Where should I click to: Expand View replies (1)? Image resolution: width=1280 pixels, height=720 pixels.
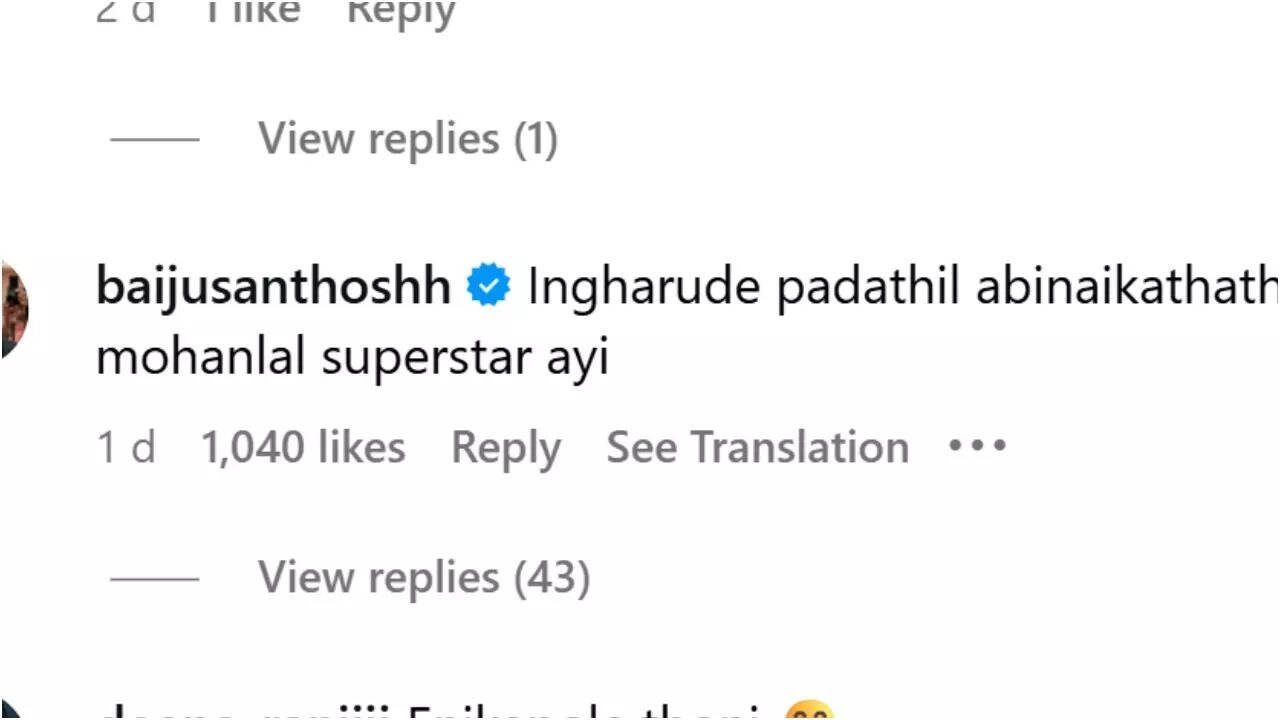(408, 138)
